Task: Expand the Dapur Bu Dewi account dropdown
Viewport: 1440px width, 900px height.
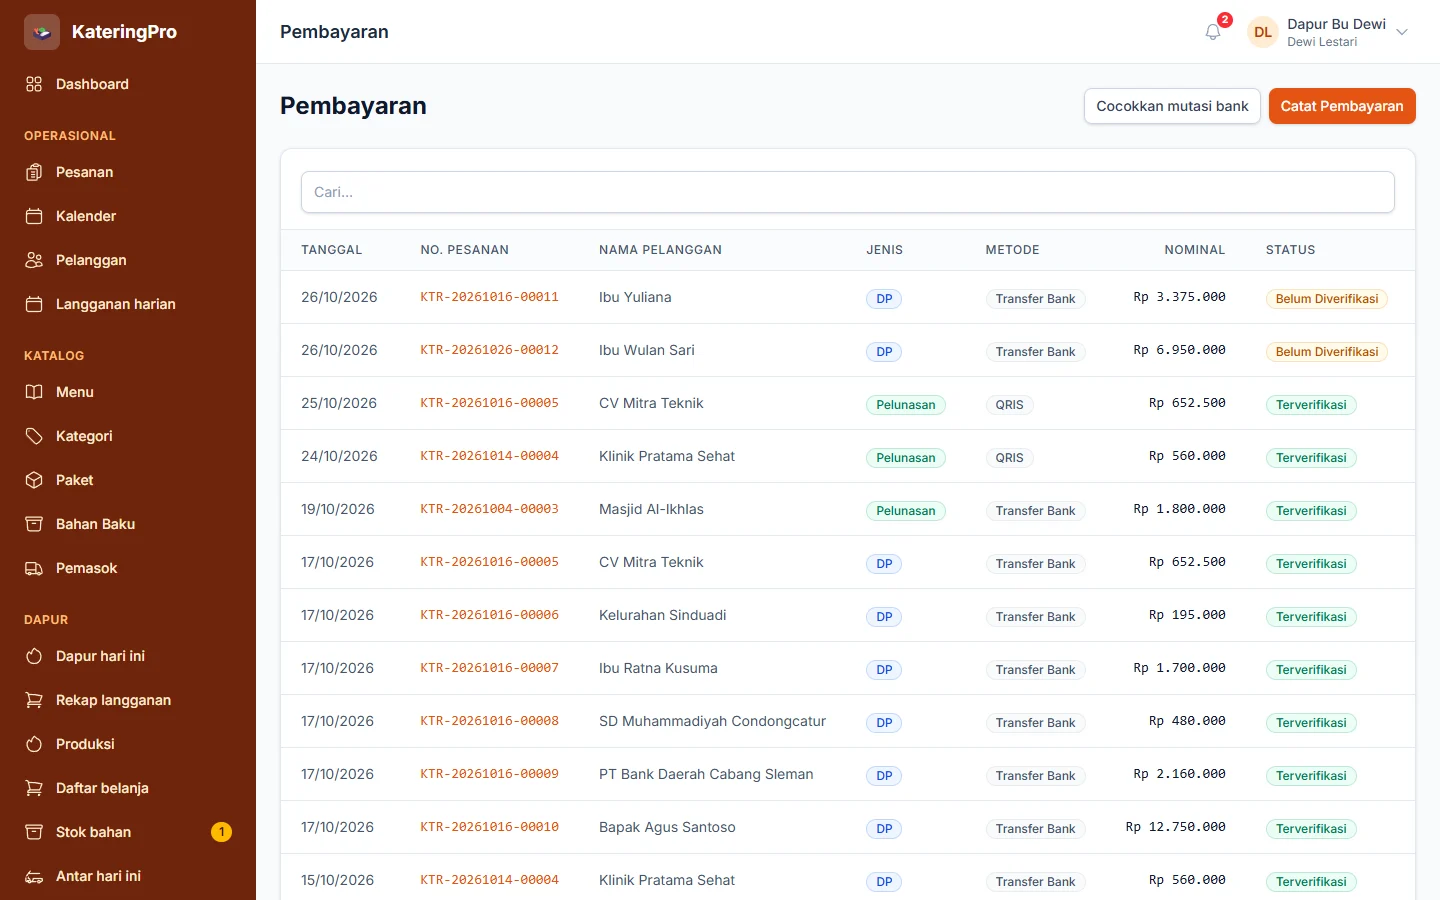Action: coord(1402,32)
